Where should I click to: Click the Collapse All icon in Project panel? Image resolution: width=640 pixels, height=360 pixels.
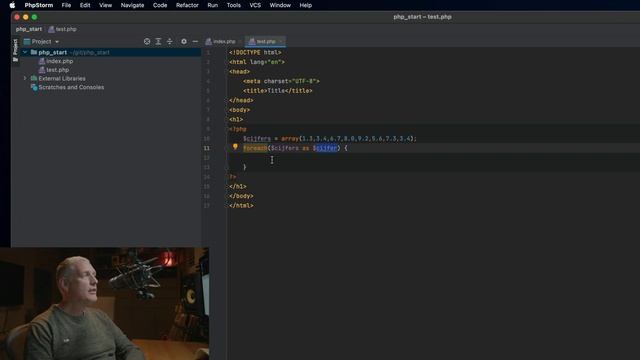(x=170, y=42)
